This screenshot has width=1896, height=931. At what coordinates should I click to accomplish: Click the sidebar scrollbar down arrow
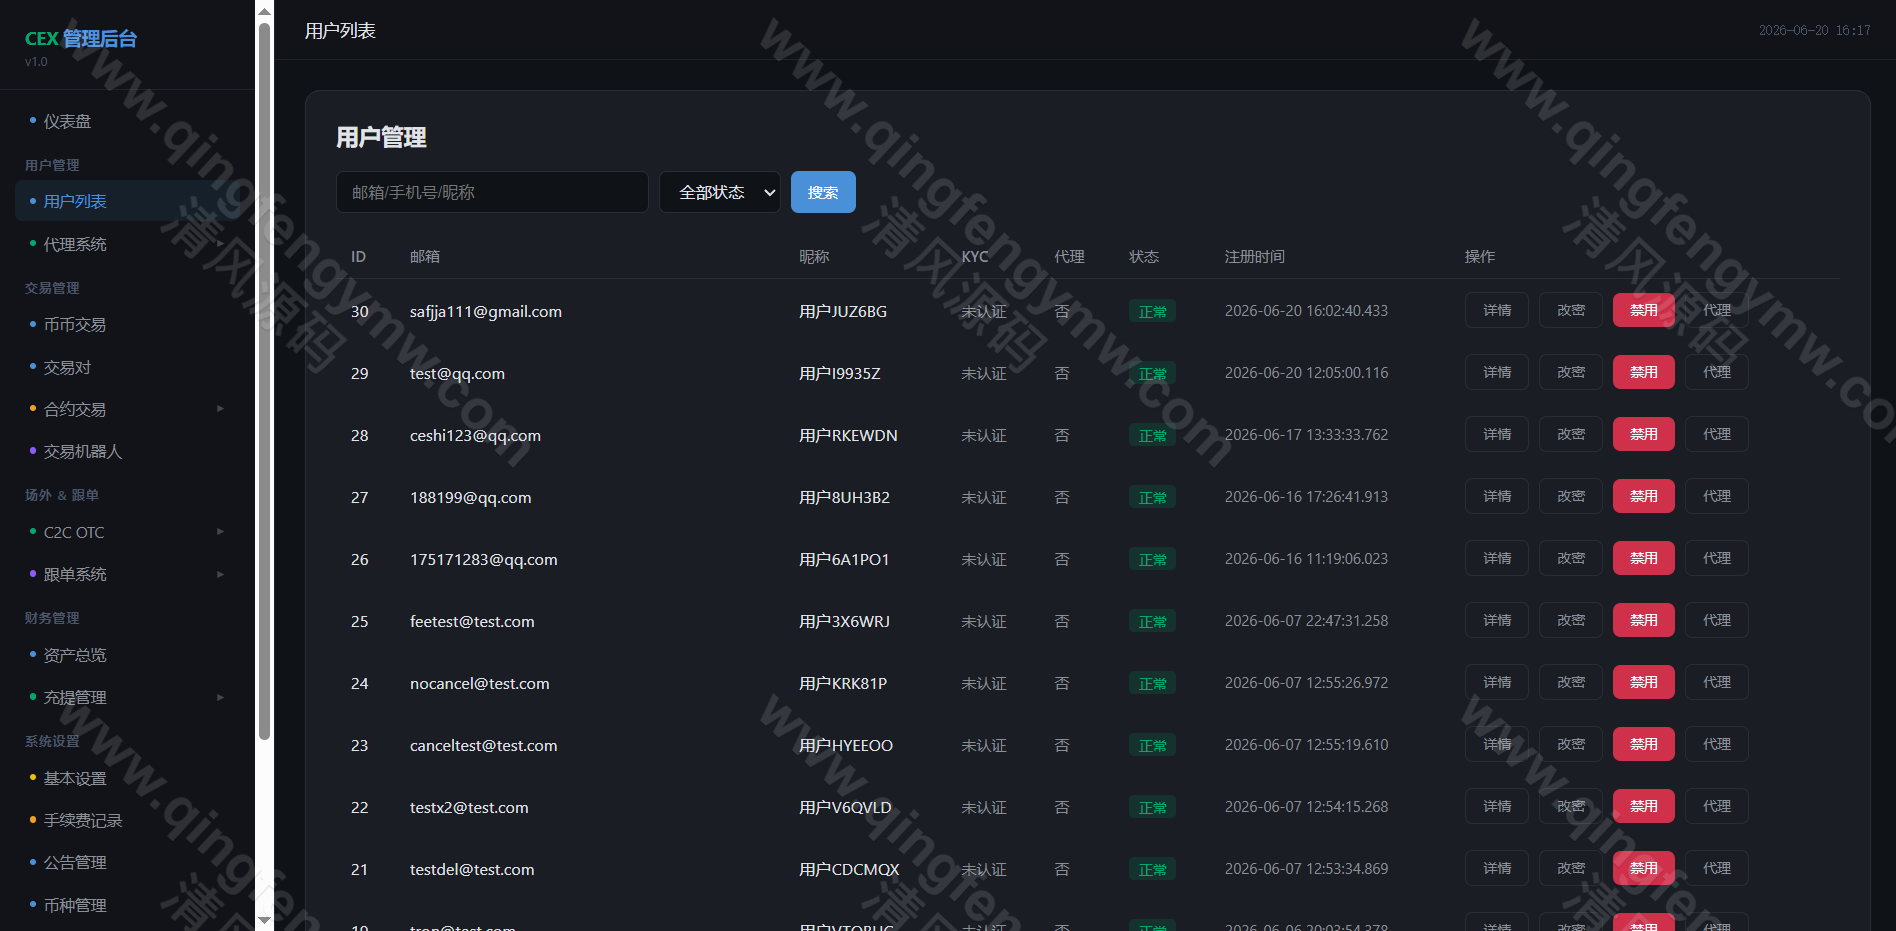[264, 920]
